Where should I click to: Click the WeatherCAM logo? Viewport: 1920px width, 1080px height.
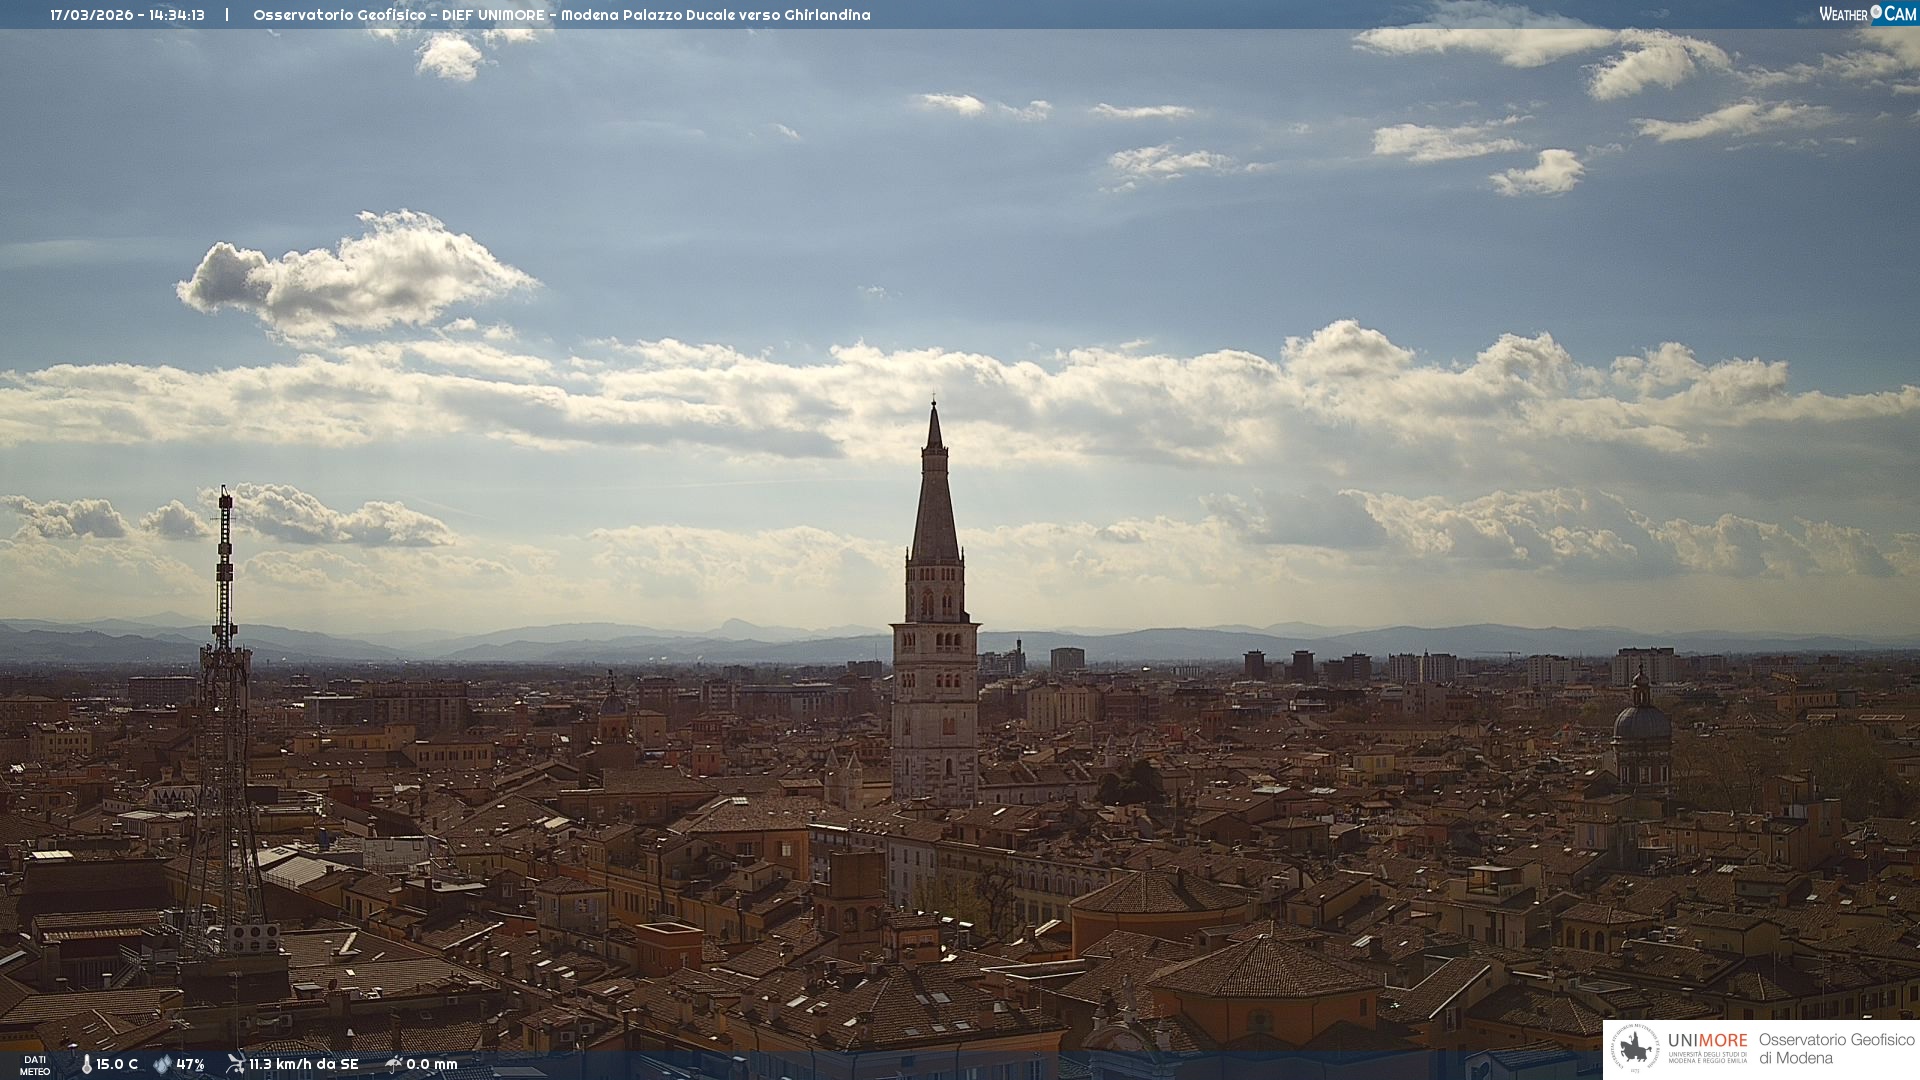1867,14
